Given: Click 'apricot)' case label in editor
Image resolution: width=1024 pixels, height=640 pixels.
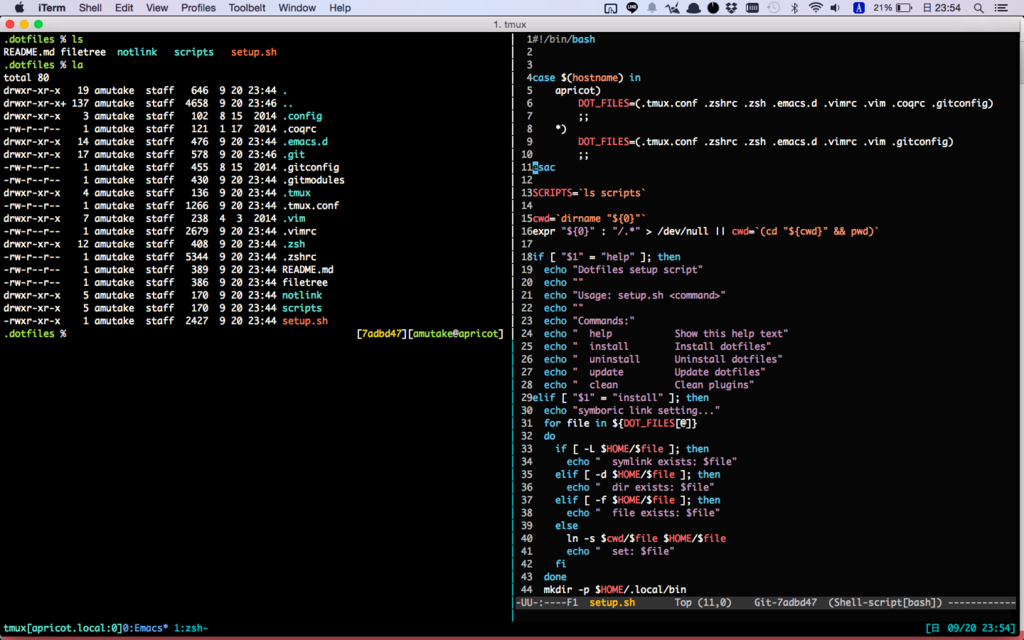Looking at the screenshot, I should [578, 91].
